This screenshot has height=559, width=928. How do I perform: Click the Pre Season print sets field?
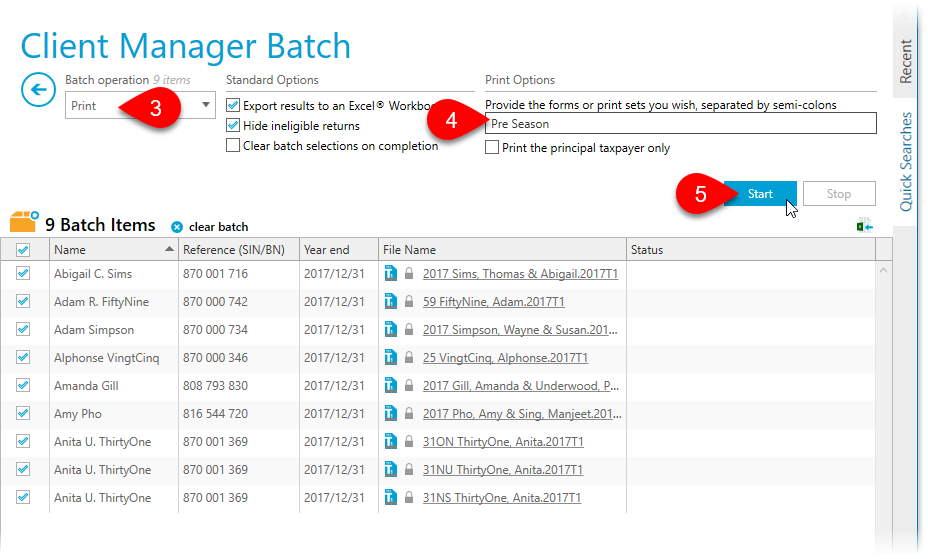tap(681, 124)
